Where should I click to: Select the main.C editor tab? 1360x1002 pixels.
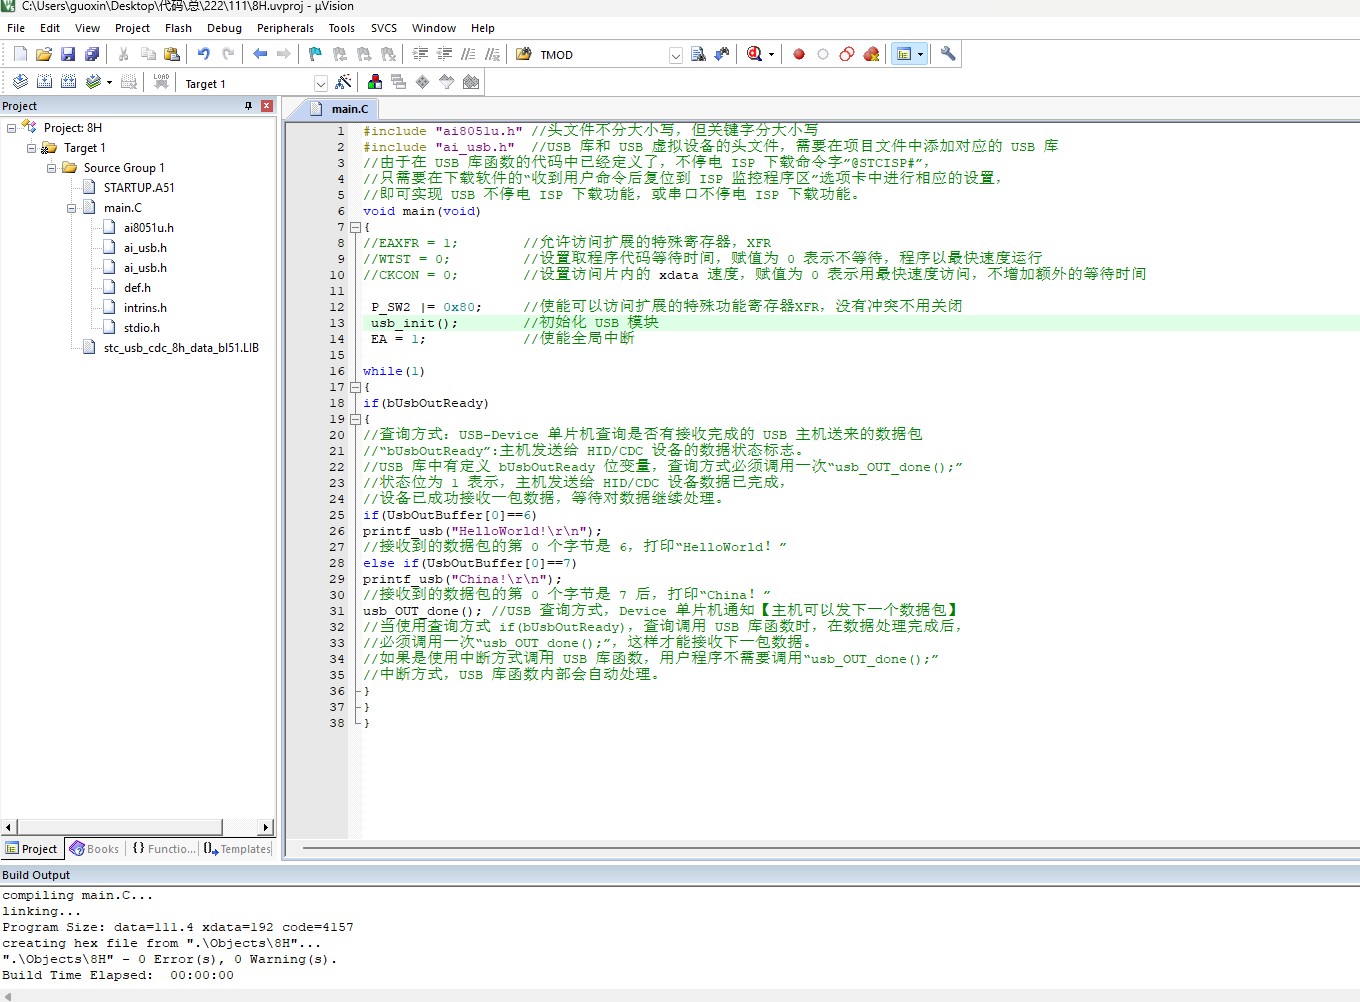[340, 108]
